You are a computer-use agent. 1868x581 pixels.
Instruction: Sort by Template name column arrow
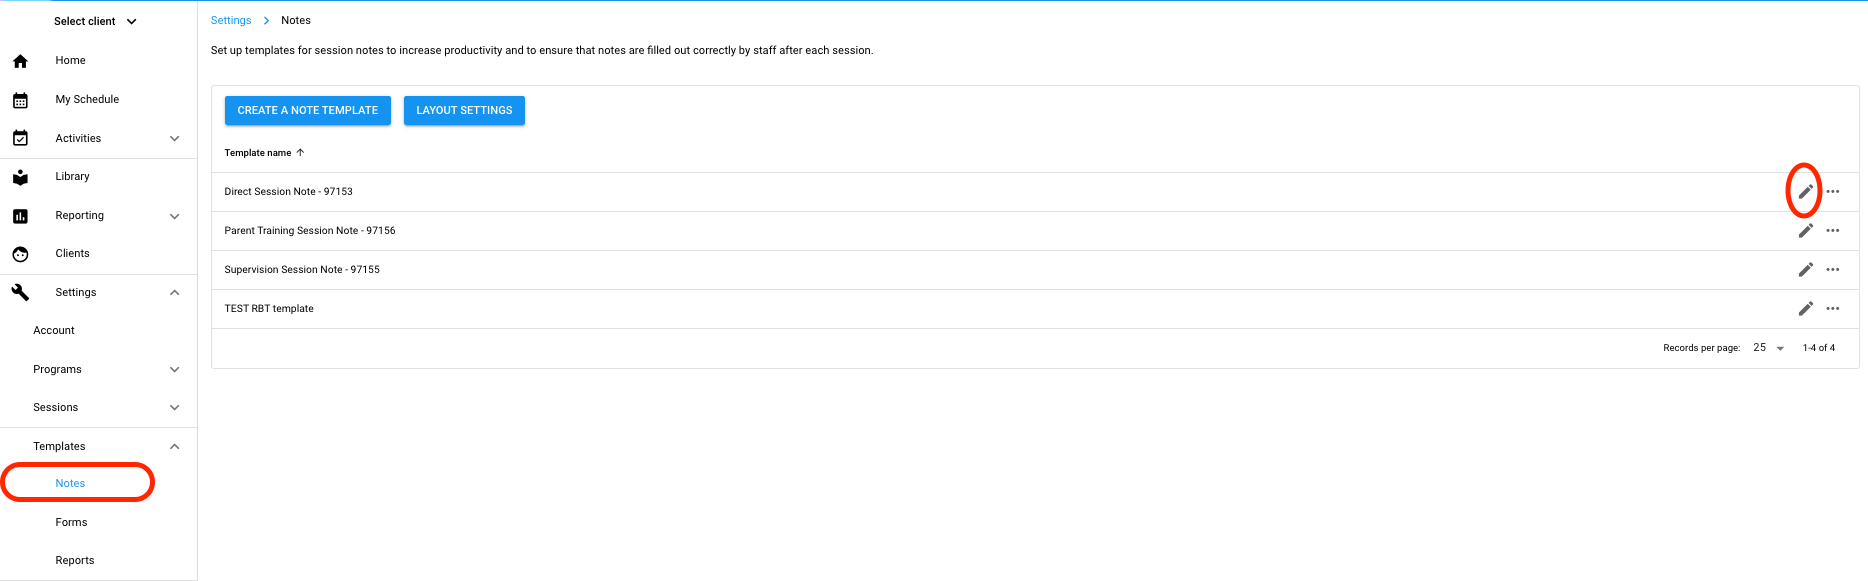[x=300, y=153]
